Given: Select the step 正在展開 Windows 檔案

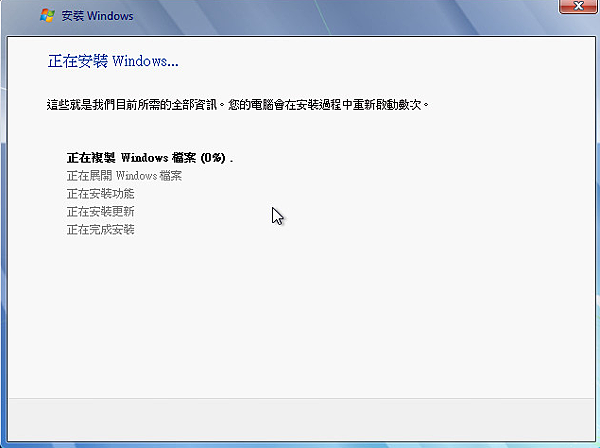Looking at the screenshot, I should (x=124, y=176).
